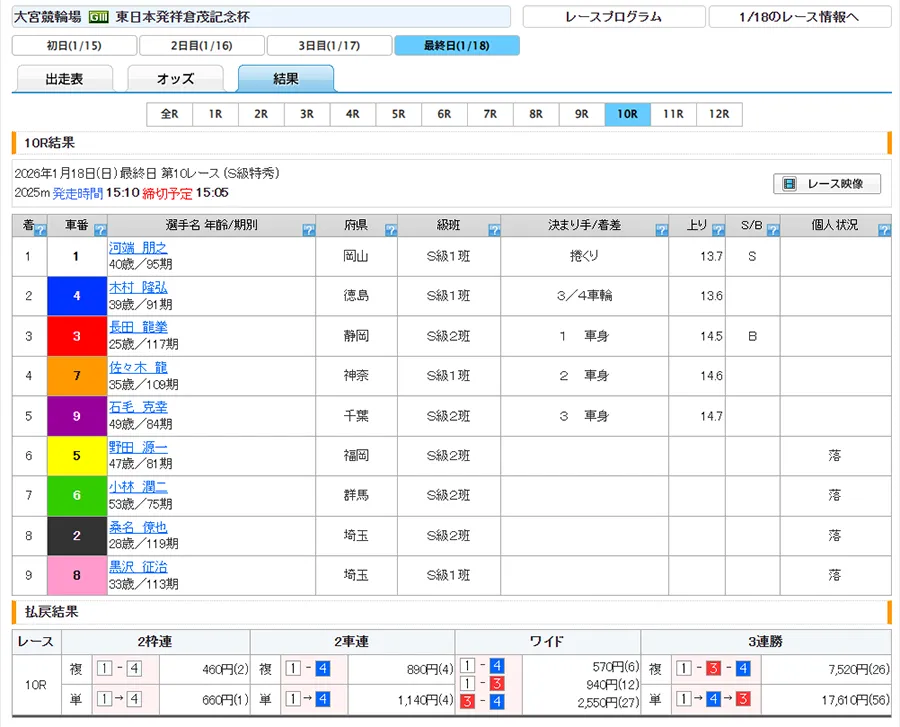900x727 pixels.
Task: Show all races with 全R tab
Action: [x=169, y=114]
